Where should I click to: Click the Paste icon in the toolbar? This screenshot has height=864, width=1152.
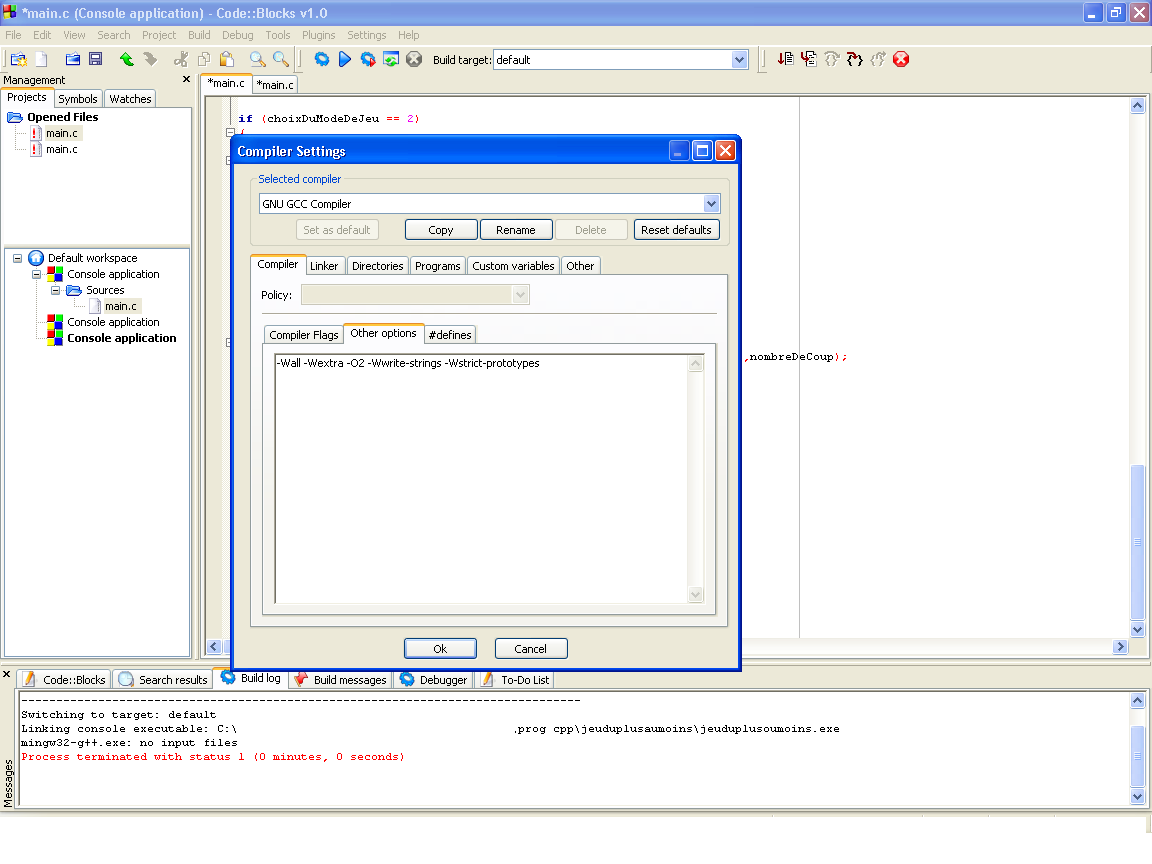pos(226,59)
